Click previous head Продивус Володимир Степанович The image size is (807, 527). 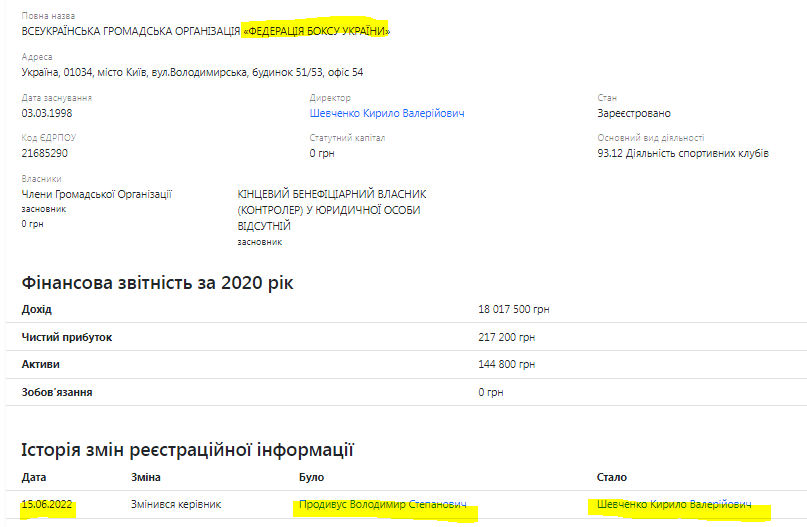coord(382,505)
